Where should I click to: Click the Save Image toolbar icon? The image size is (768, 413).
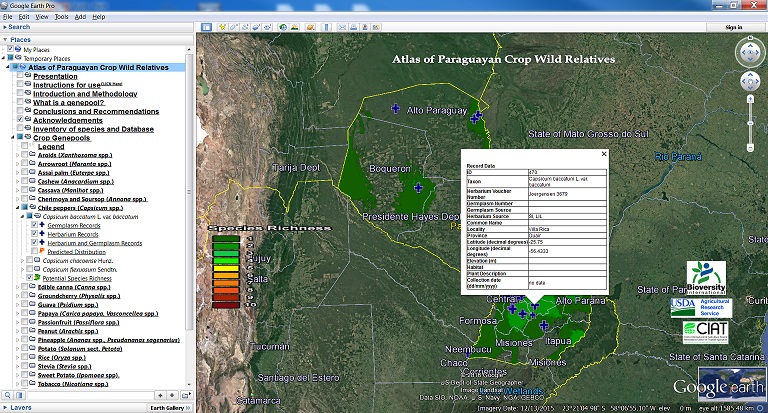point(364,27)
